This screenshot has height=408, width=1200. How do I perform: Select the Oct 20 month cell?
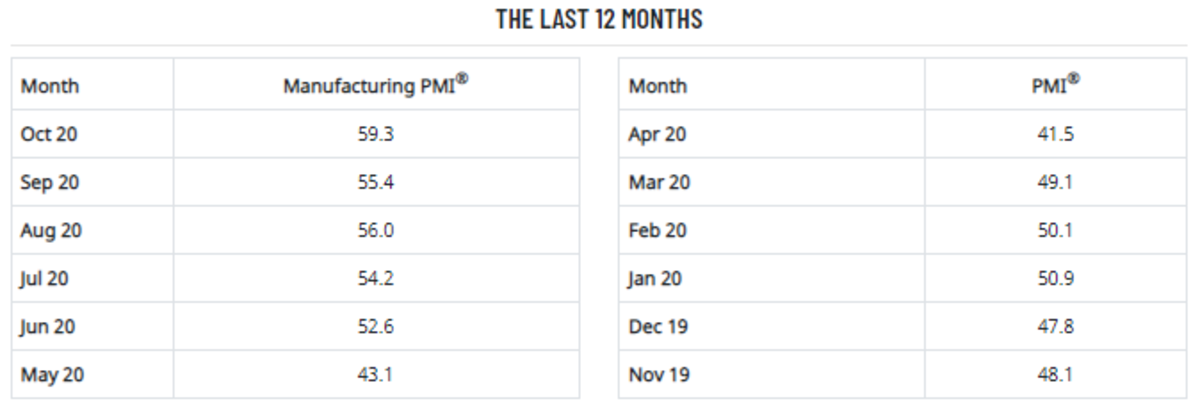pyautogui.click(x=49, y=134)
